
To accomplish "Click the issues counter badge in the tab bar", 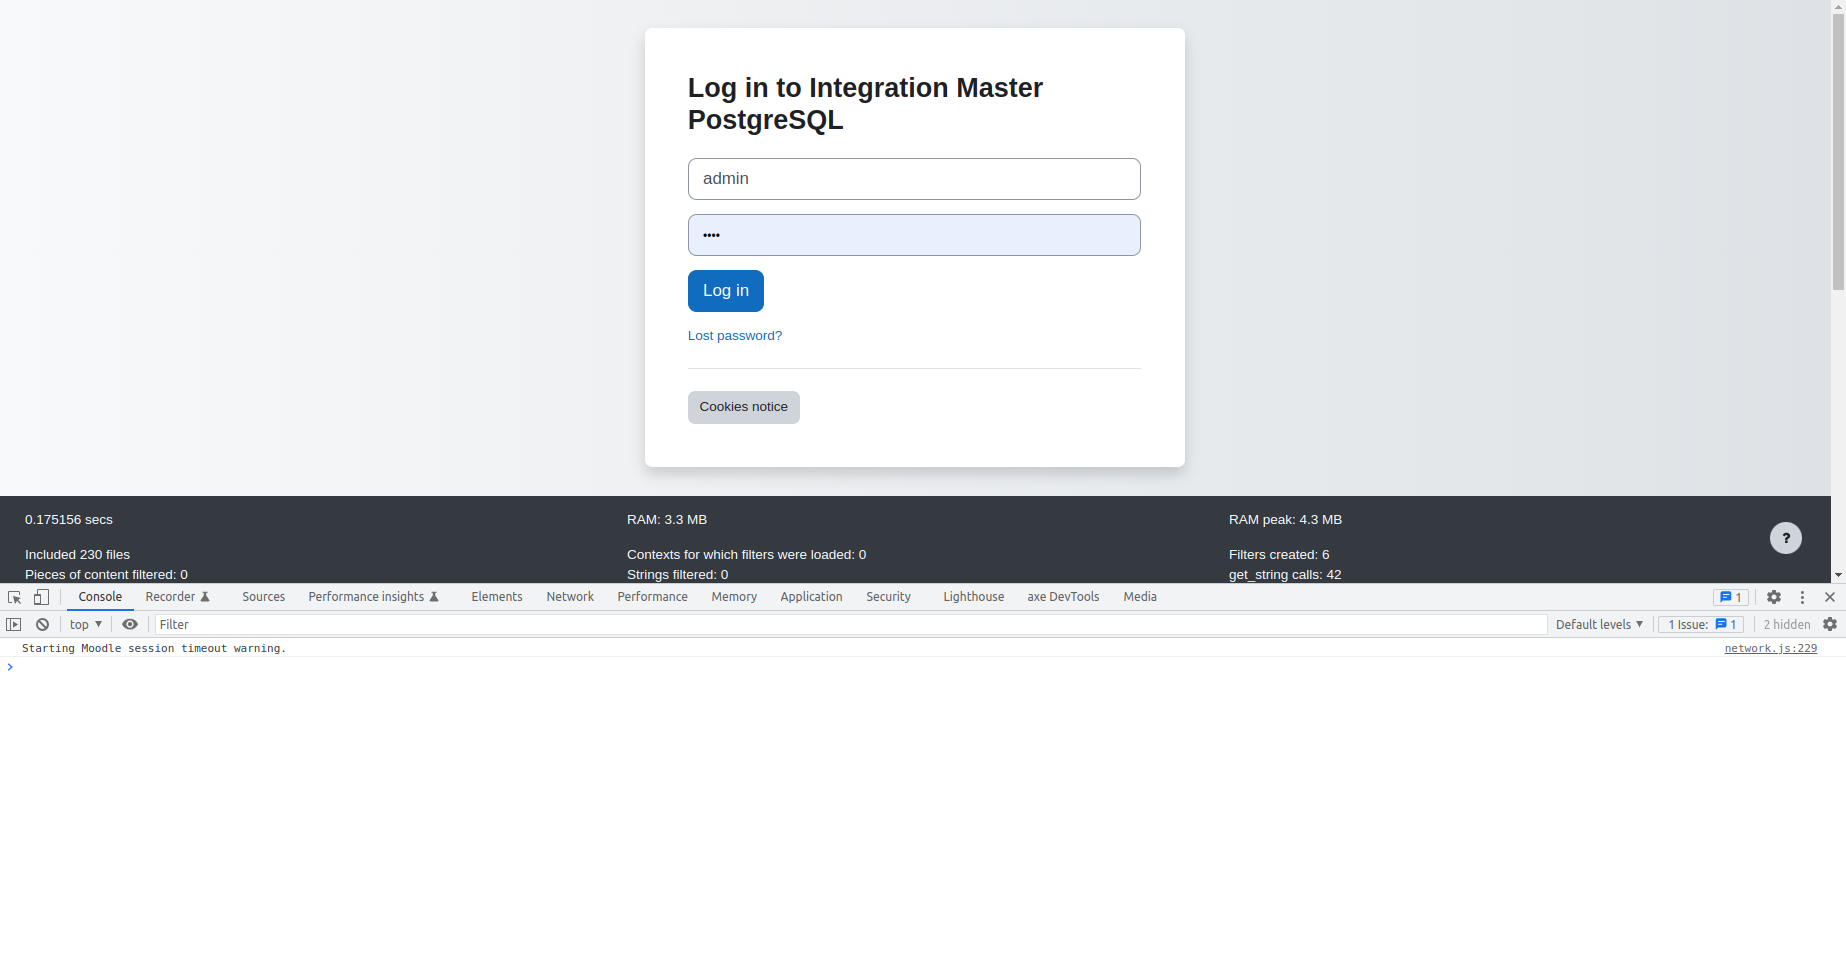I will (x=1731, y=597).
